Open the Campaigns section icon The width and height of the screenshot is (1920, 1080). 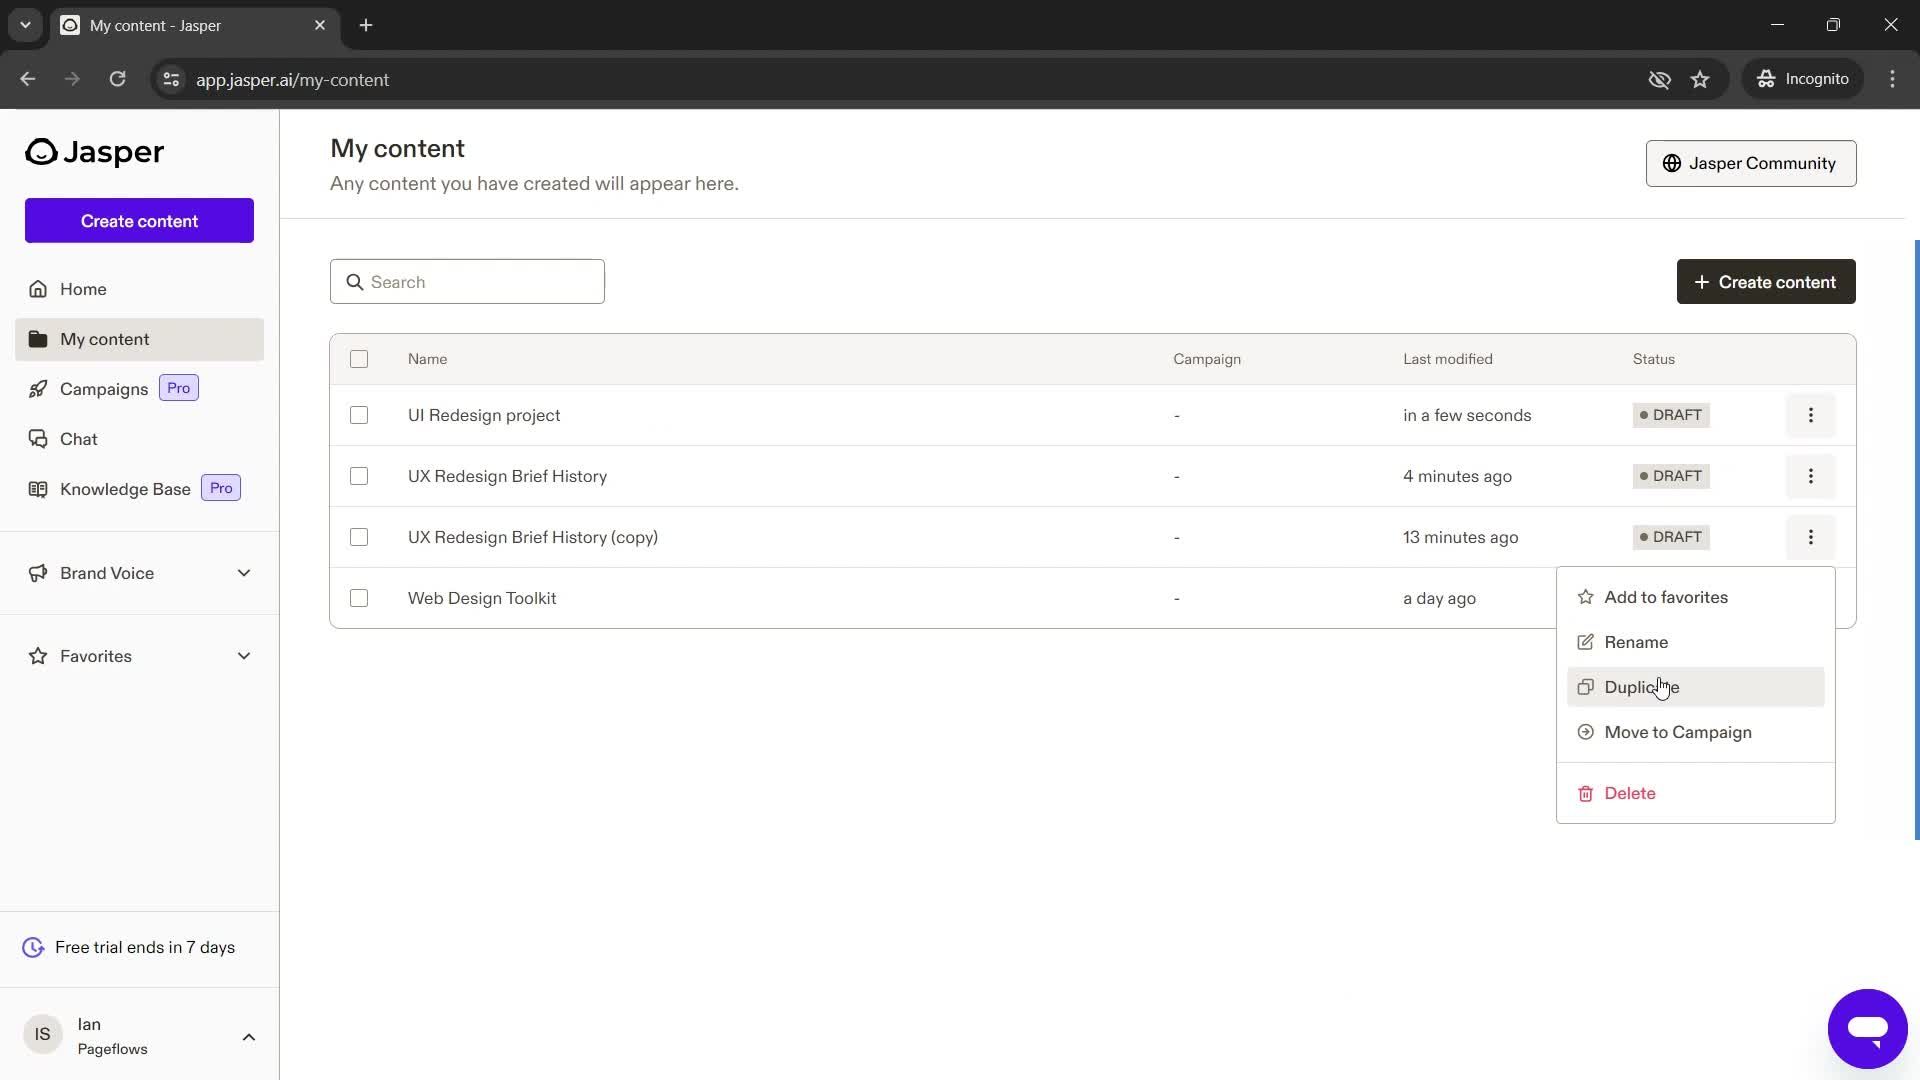coord(36,388)
